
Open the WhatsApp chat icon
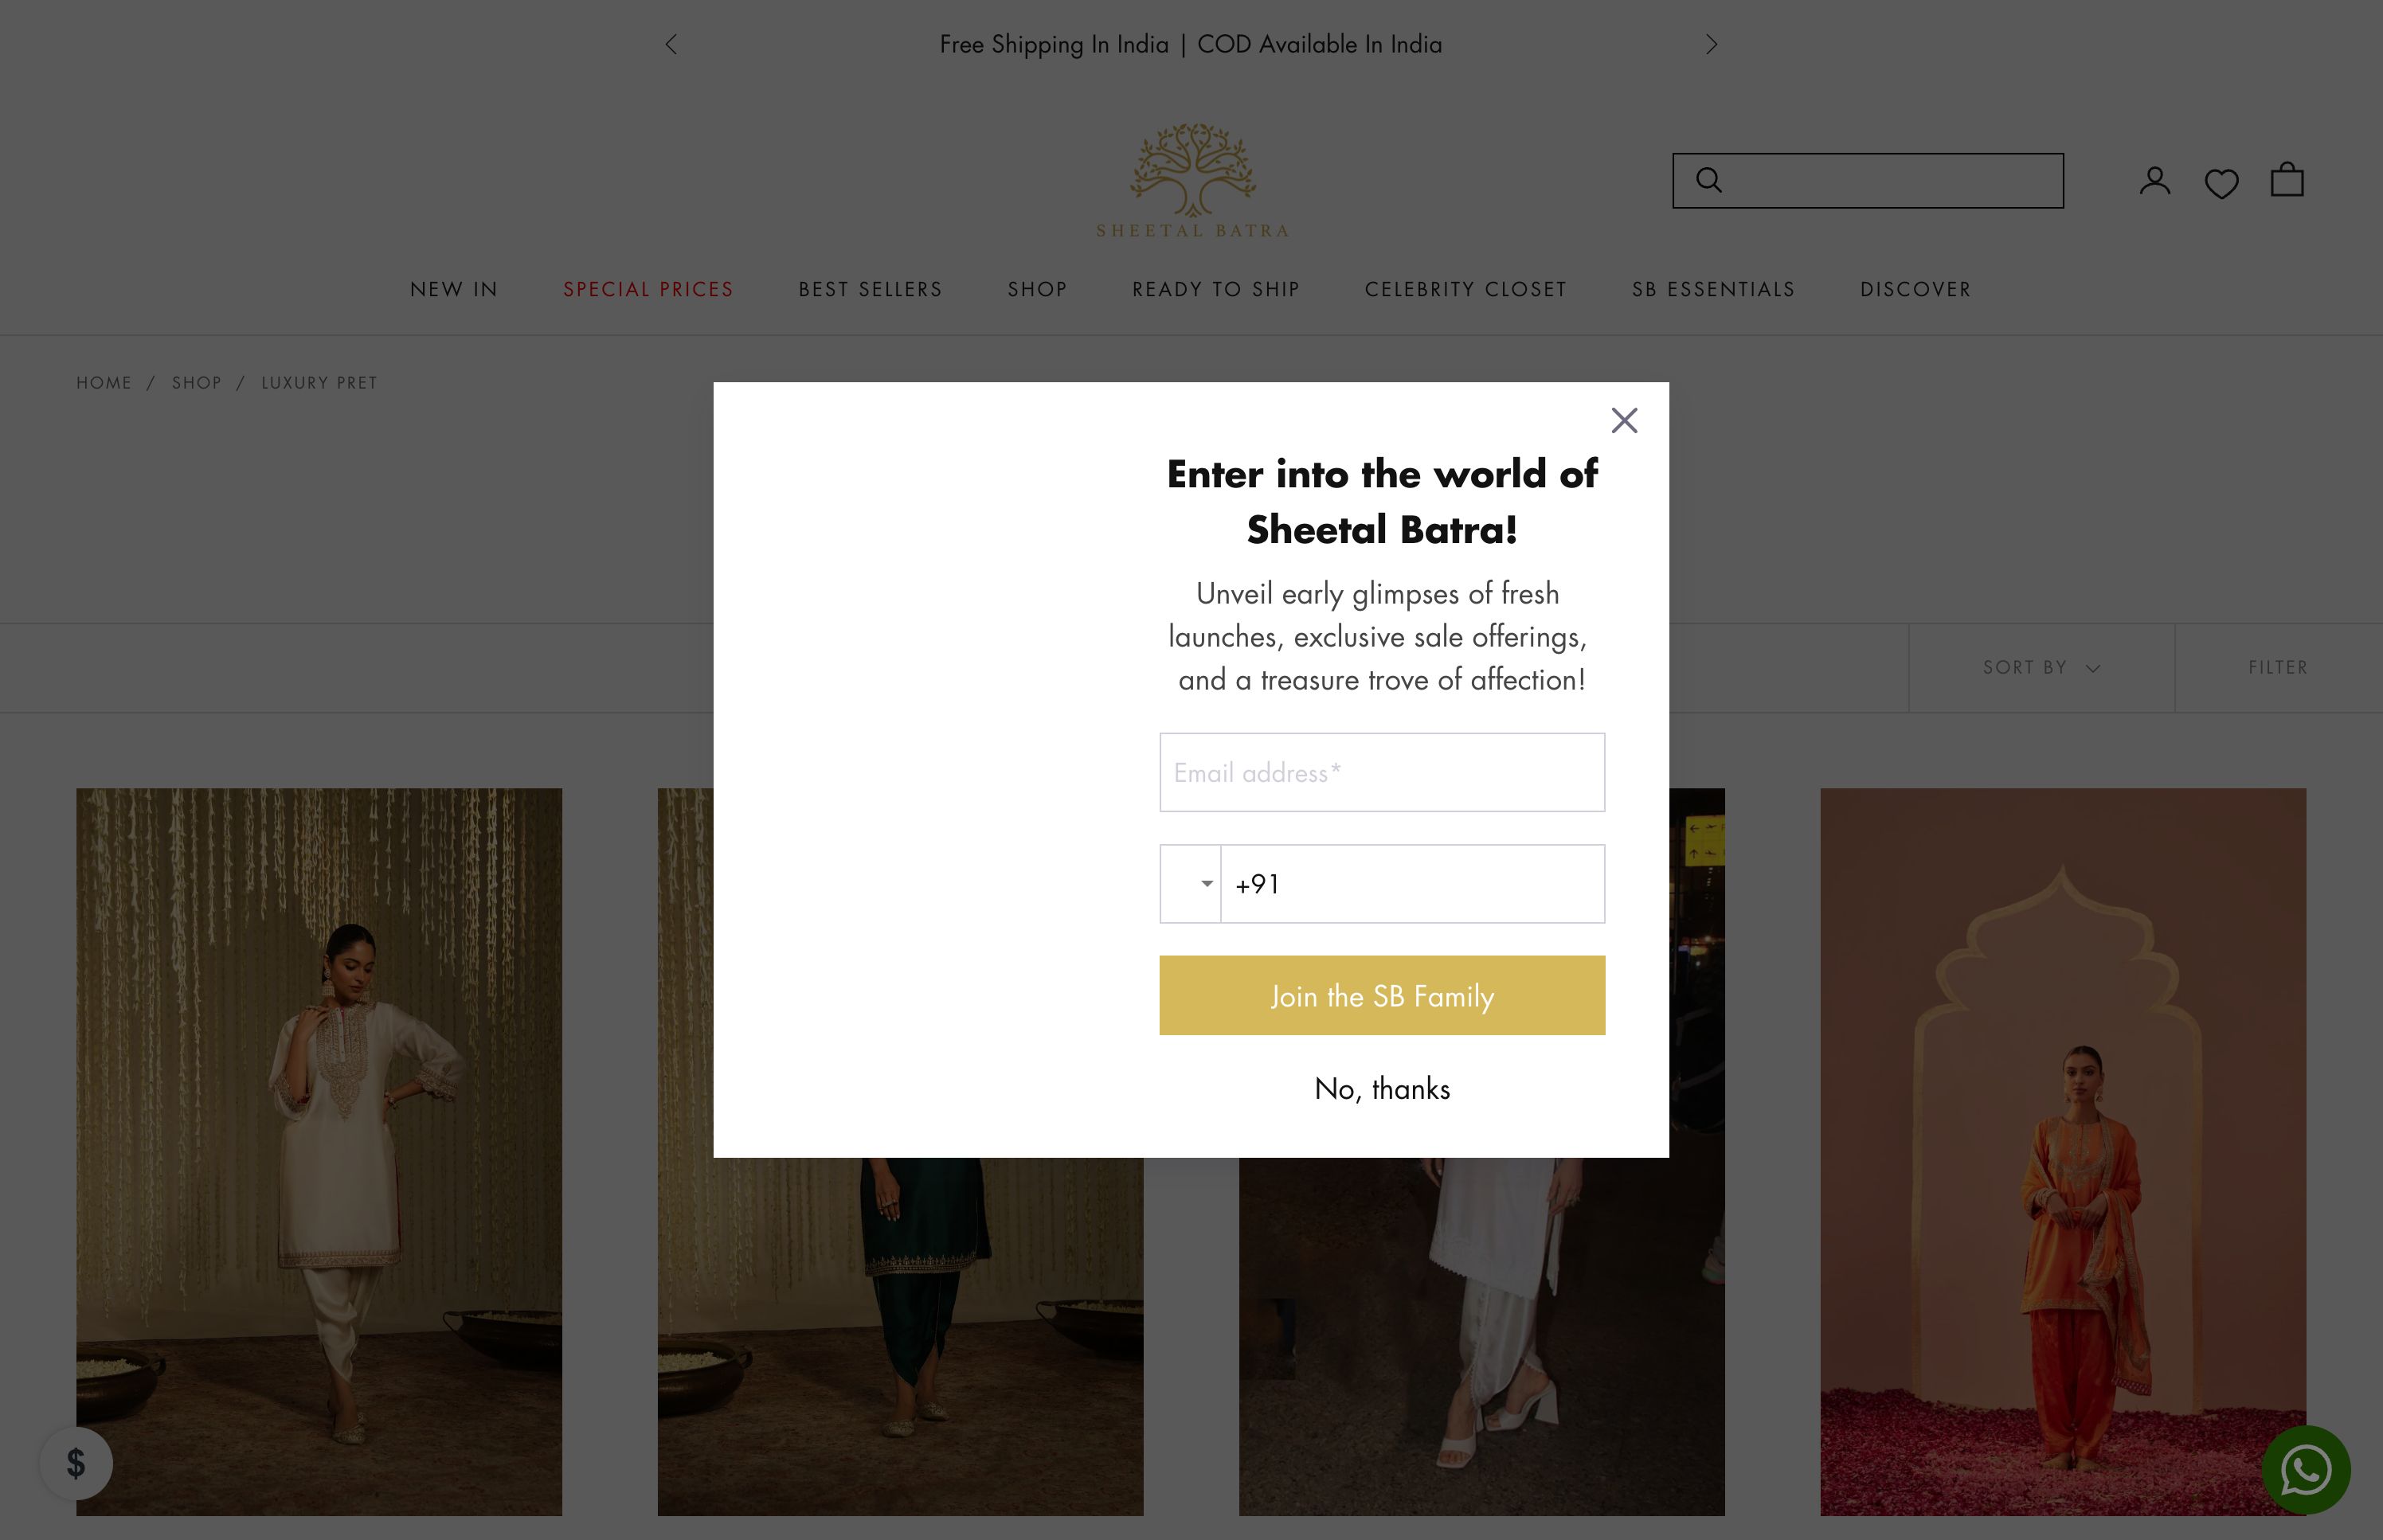[2306, 1469]
